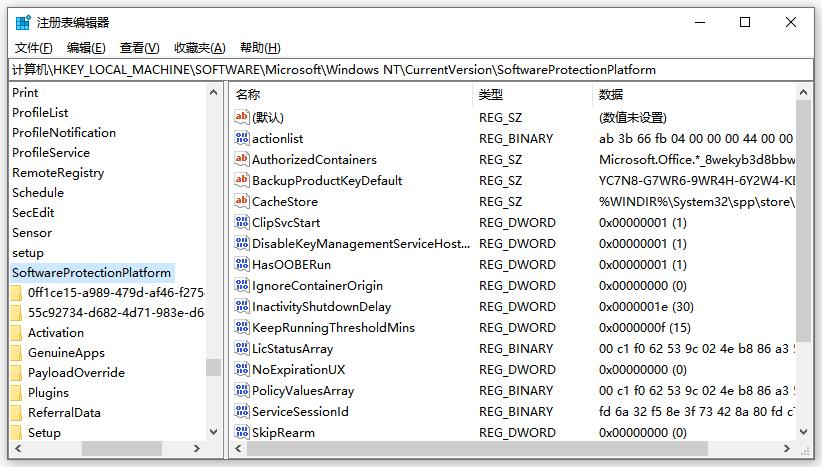Open the 收藏夹(A) menu
This screenshot has width=822, height=467.
pos(200,48)
